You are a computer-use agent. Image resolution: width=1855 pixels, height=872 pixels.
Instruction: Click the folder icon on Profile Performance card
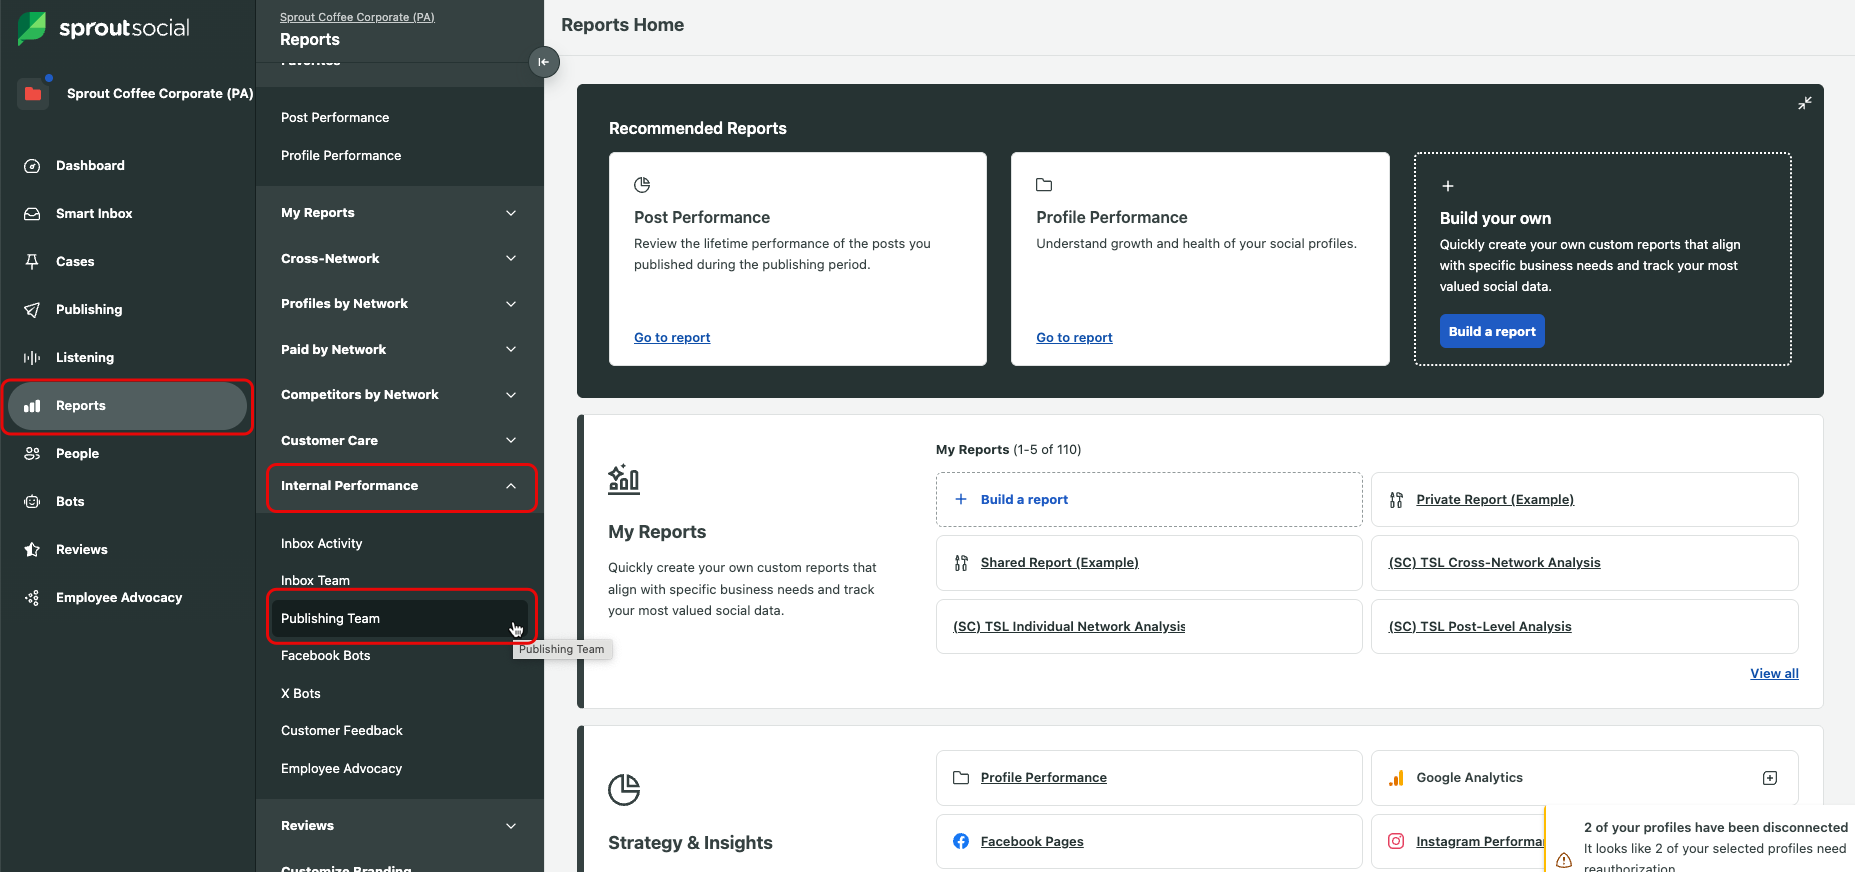pyautogui.click(x=1044, y=185)
